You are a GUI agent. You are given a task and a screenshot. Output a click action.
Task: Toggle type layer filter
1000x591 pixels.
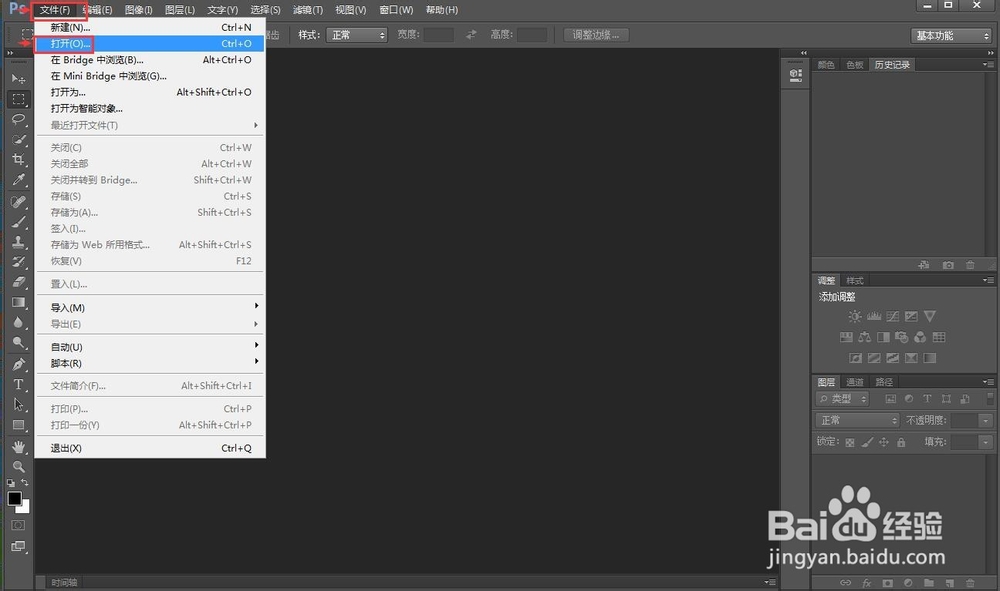(x=927, y=399)
